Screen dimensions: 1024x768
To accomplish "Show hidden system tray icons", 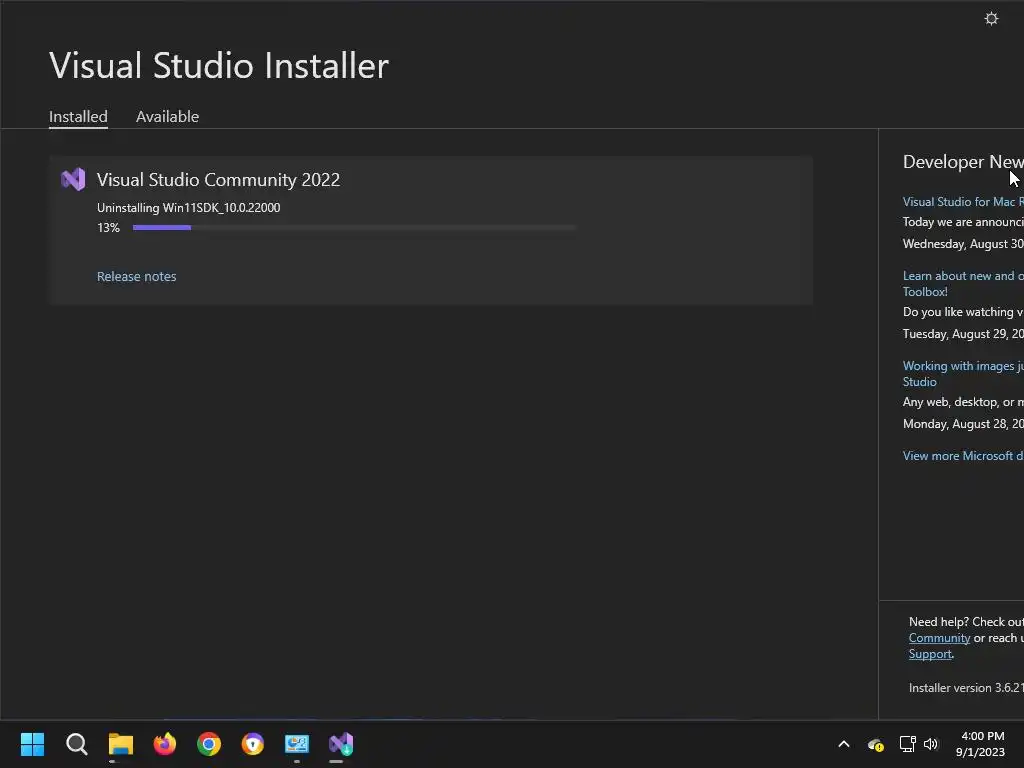I will click(x=844, y=744).
